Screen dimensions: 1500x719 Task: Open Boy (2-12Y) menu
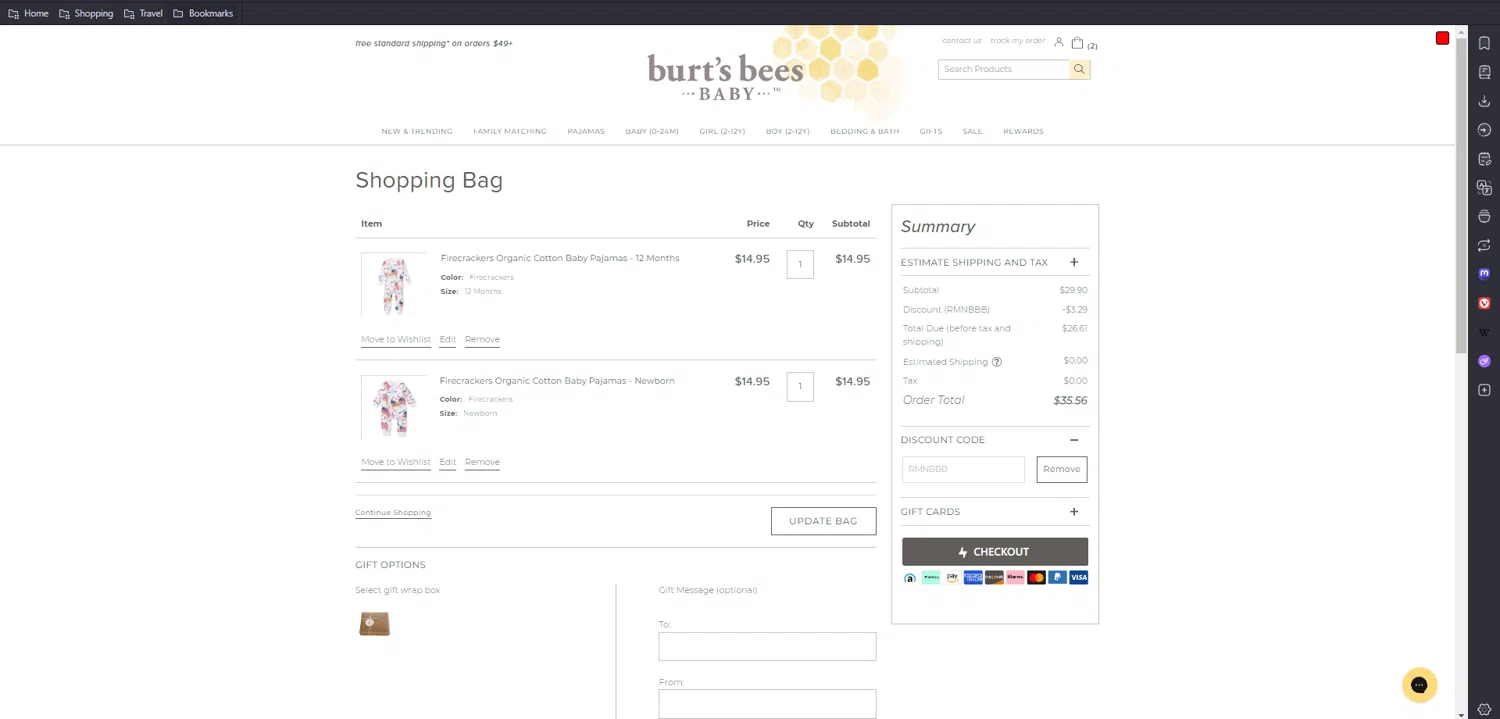[x=788, y=131]
